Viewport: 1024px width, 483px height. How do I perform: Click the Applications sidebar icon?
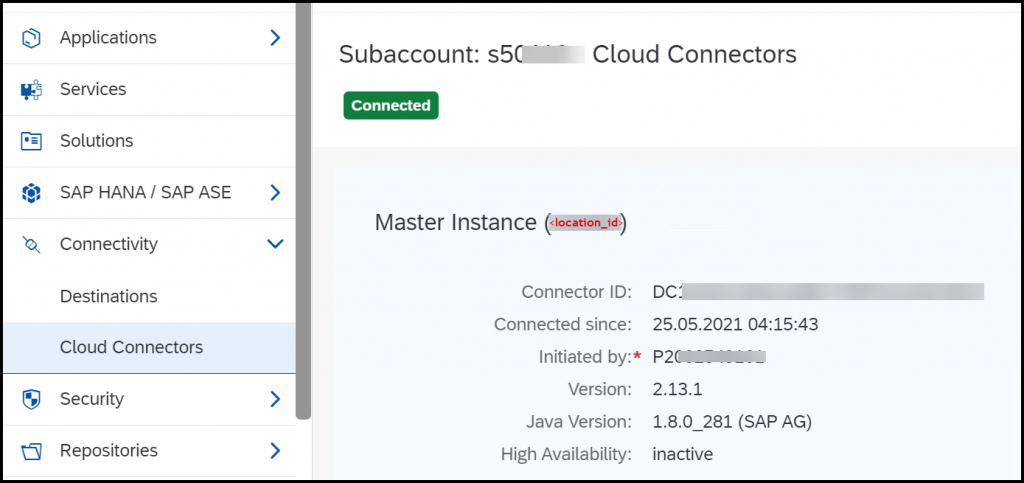pos(31,38)
